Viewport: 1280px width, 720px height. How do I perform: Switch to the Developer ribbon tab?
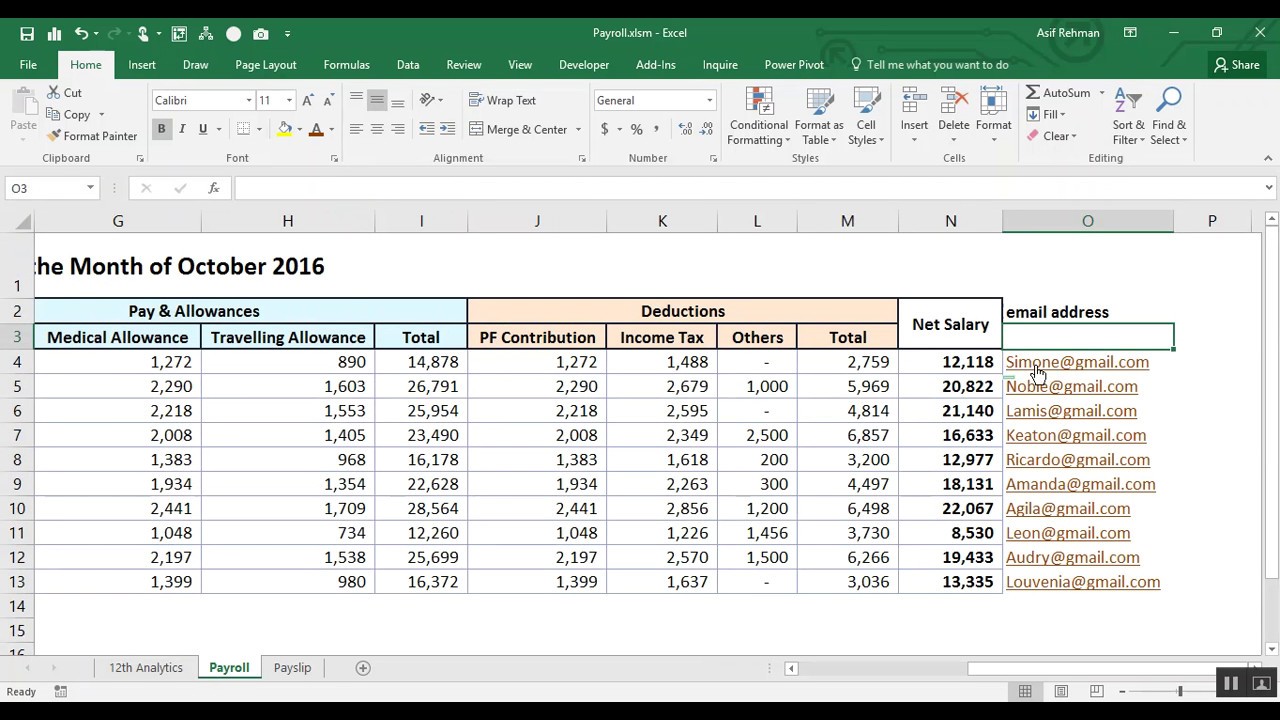584,65
